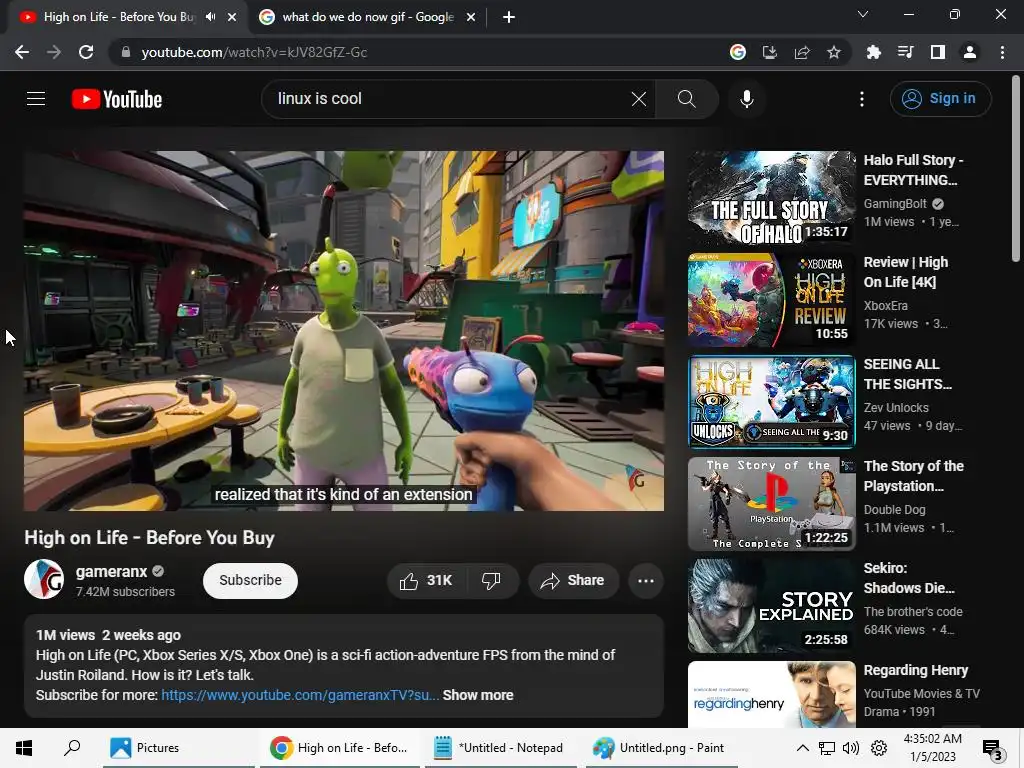Close the 'what do we do now gif' tab
This screenshot has height=768, width=1024.
tap(471, 17)
